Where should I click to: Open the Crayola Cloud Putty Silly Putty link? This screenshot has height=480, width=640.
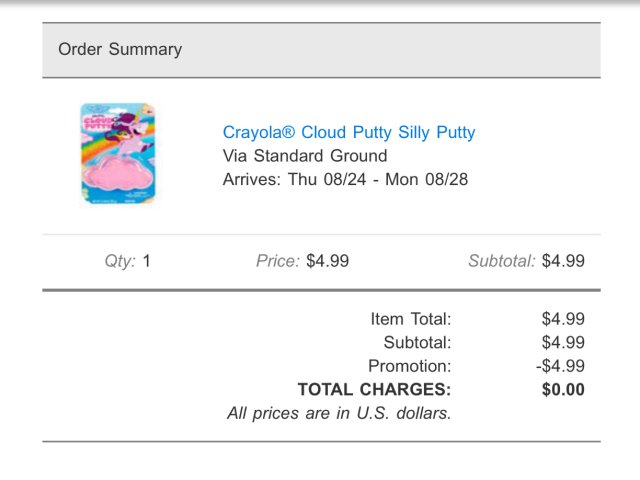pyautogui.click(x=348, y=132)
